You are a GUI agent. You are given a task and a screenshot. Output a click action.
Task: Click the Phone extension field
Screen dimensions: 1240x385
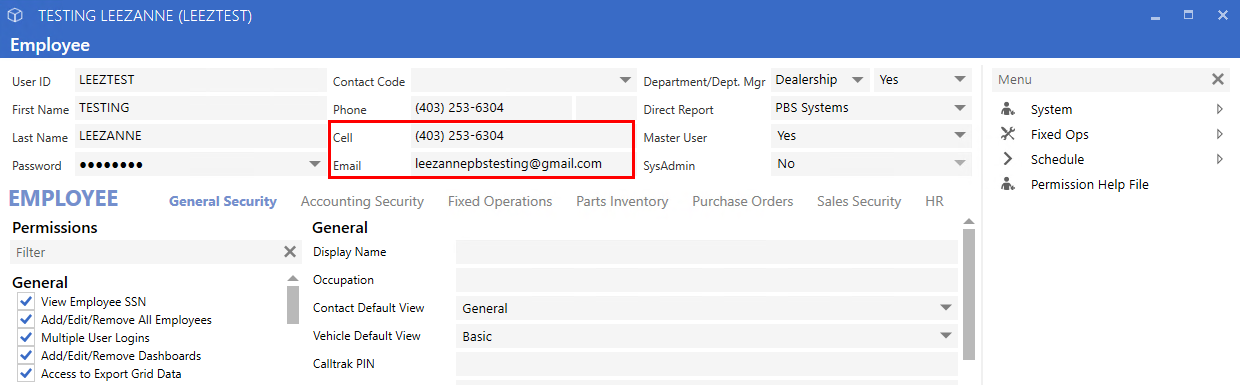[x=605, y=108]
